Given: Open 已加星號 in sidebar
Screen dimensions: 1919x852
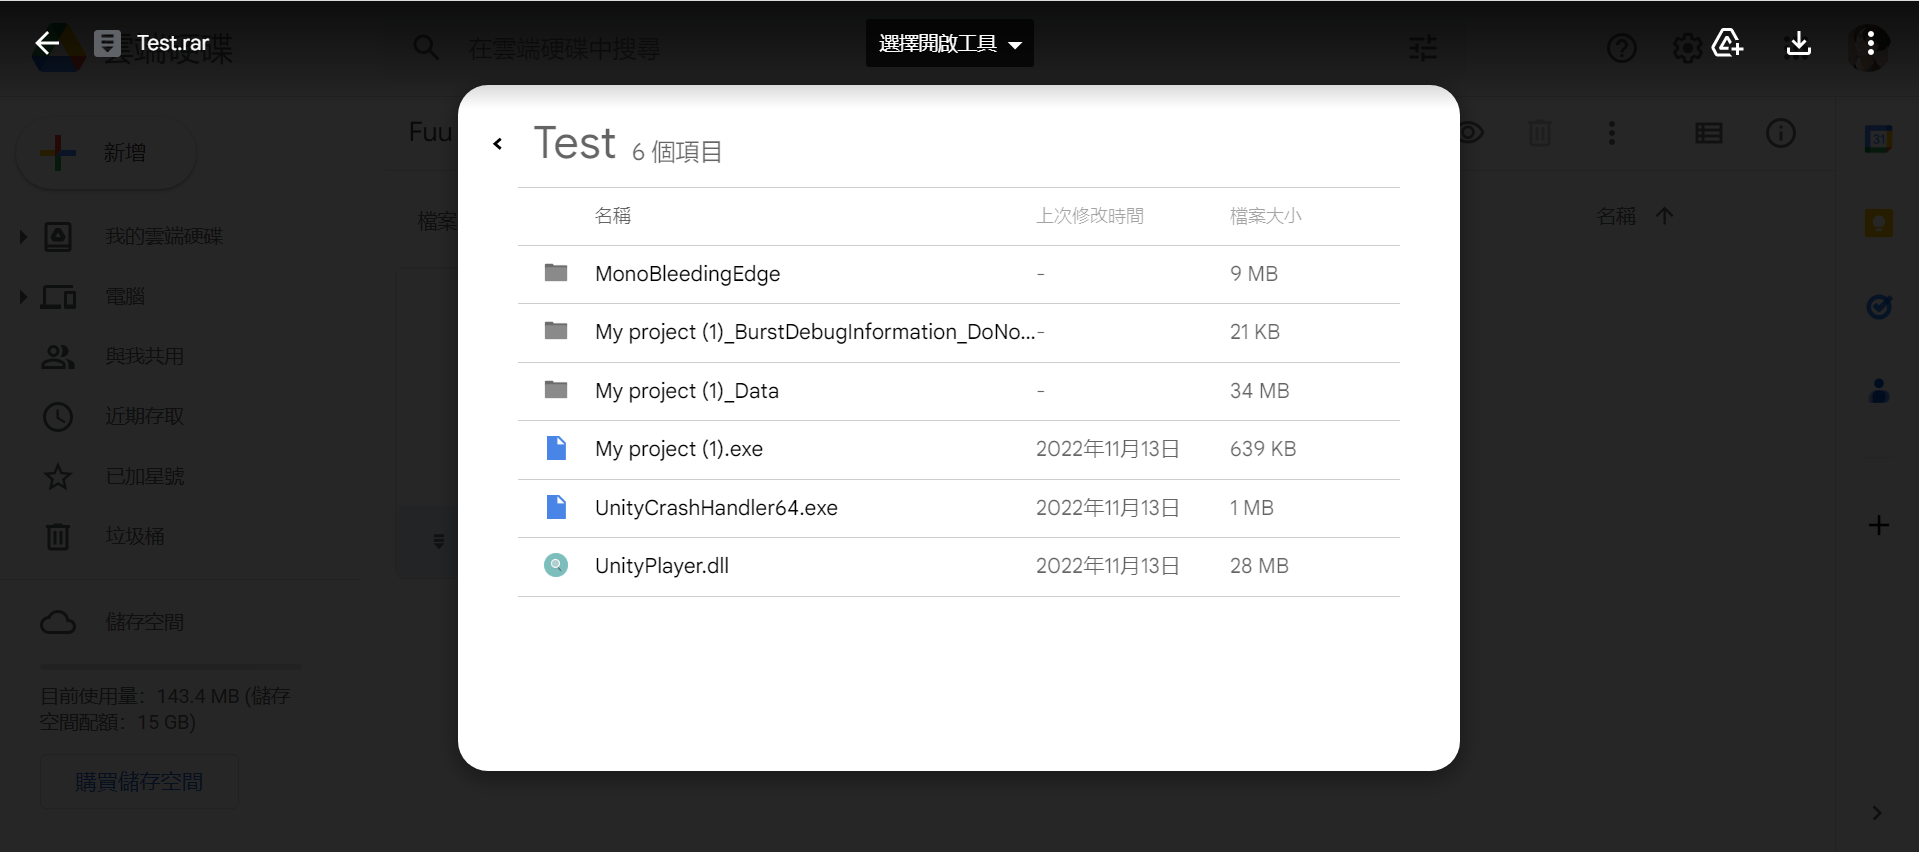Looking at the screenshot, I should click(144, 477).
